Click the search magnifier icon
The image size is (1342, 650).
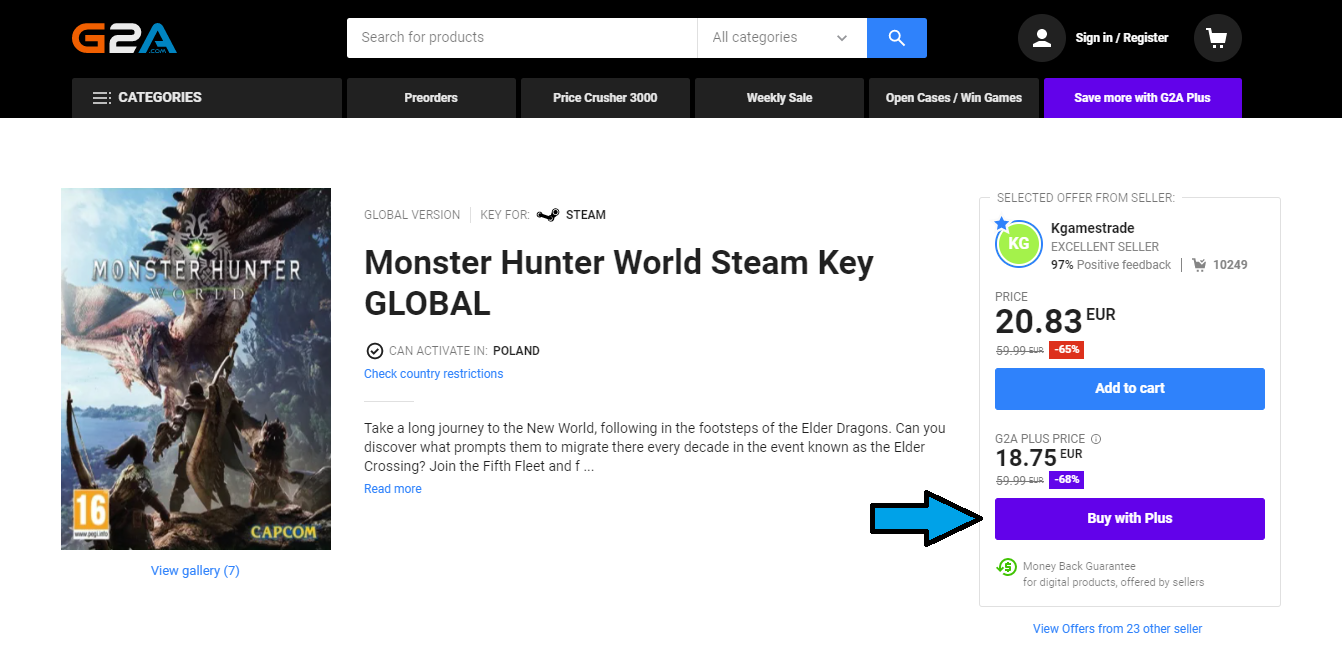(896, 37)
